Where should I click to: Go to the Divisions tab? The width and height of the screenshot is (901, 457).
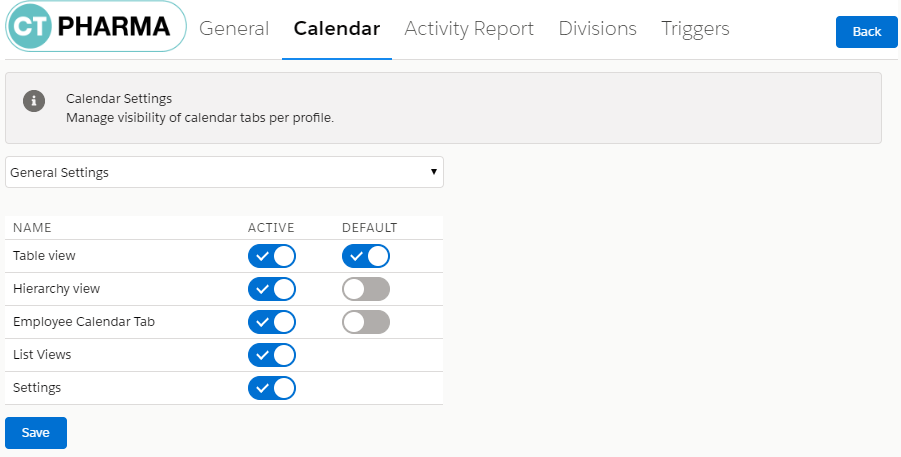tap(598, 29)
